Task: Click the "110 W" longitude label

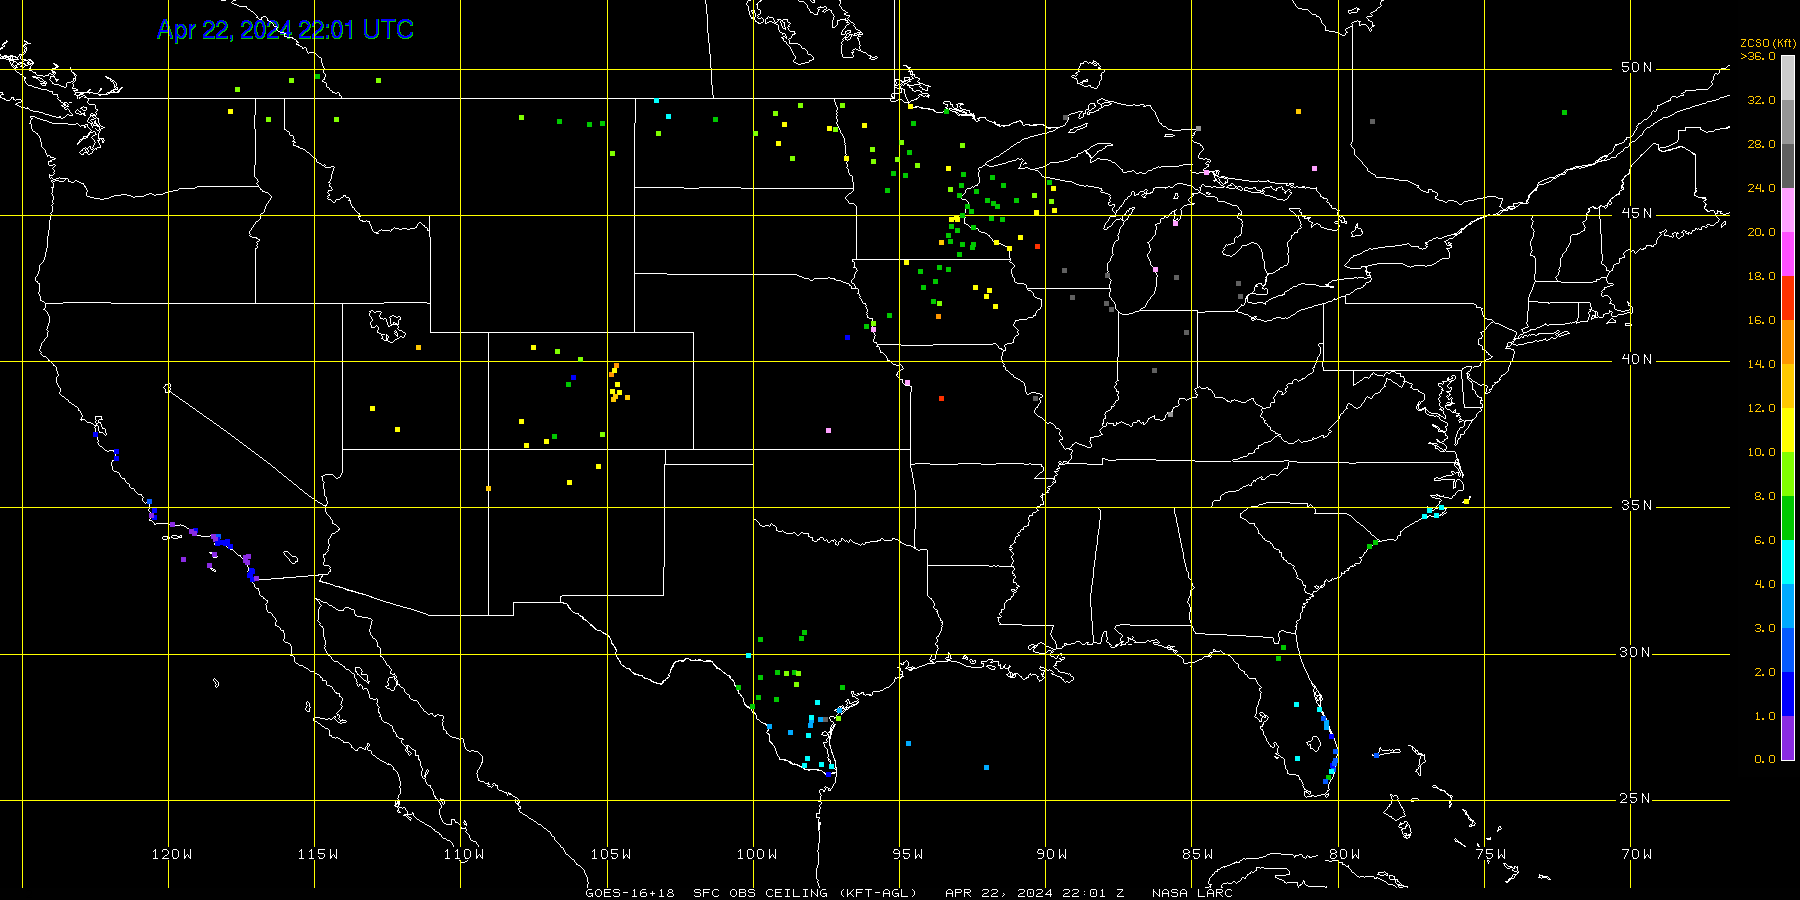Action: click(464, 855)
